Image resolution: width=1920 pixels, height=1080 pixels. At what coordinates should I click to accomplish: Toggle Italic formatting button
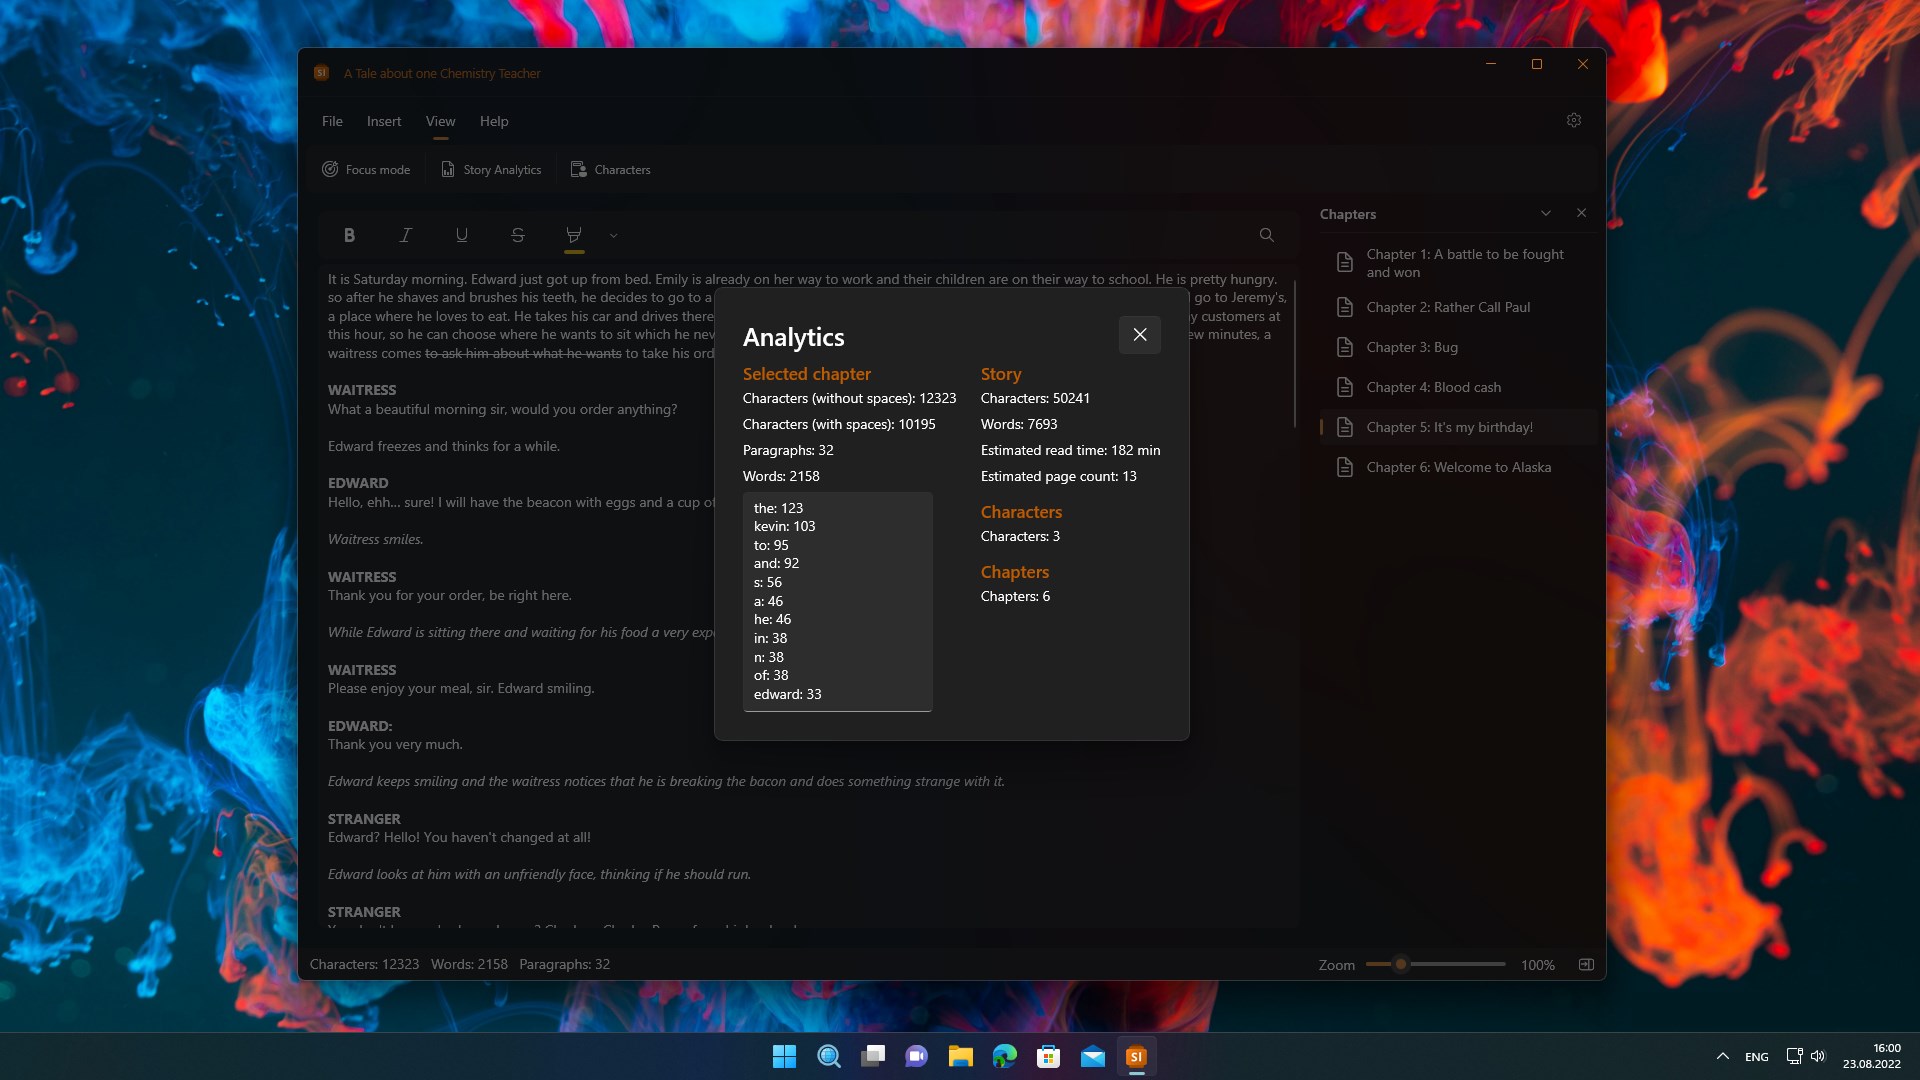(405, 235)
